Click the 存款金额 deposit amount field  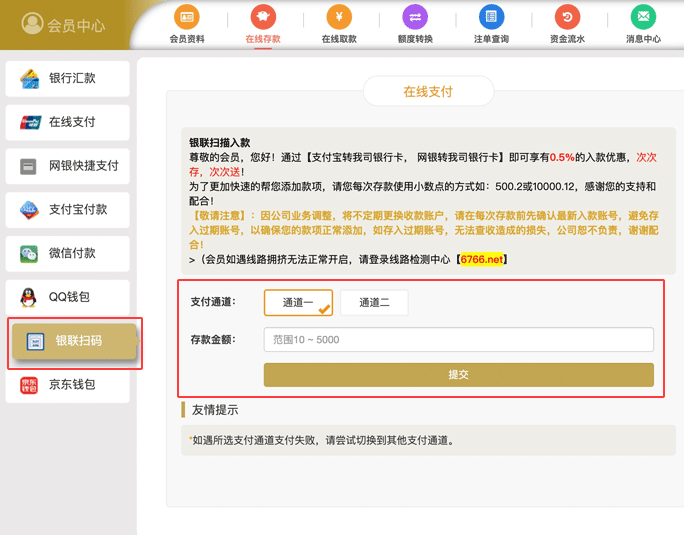[458, 340]
